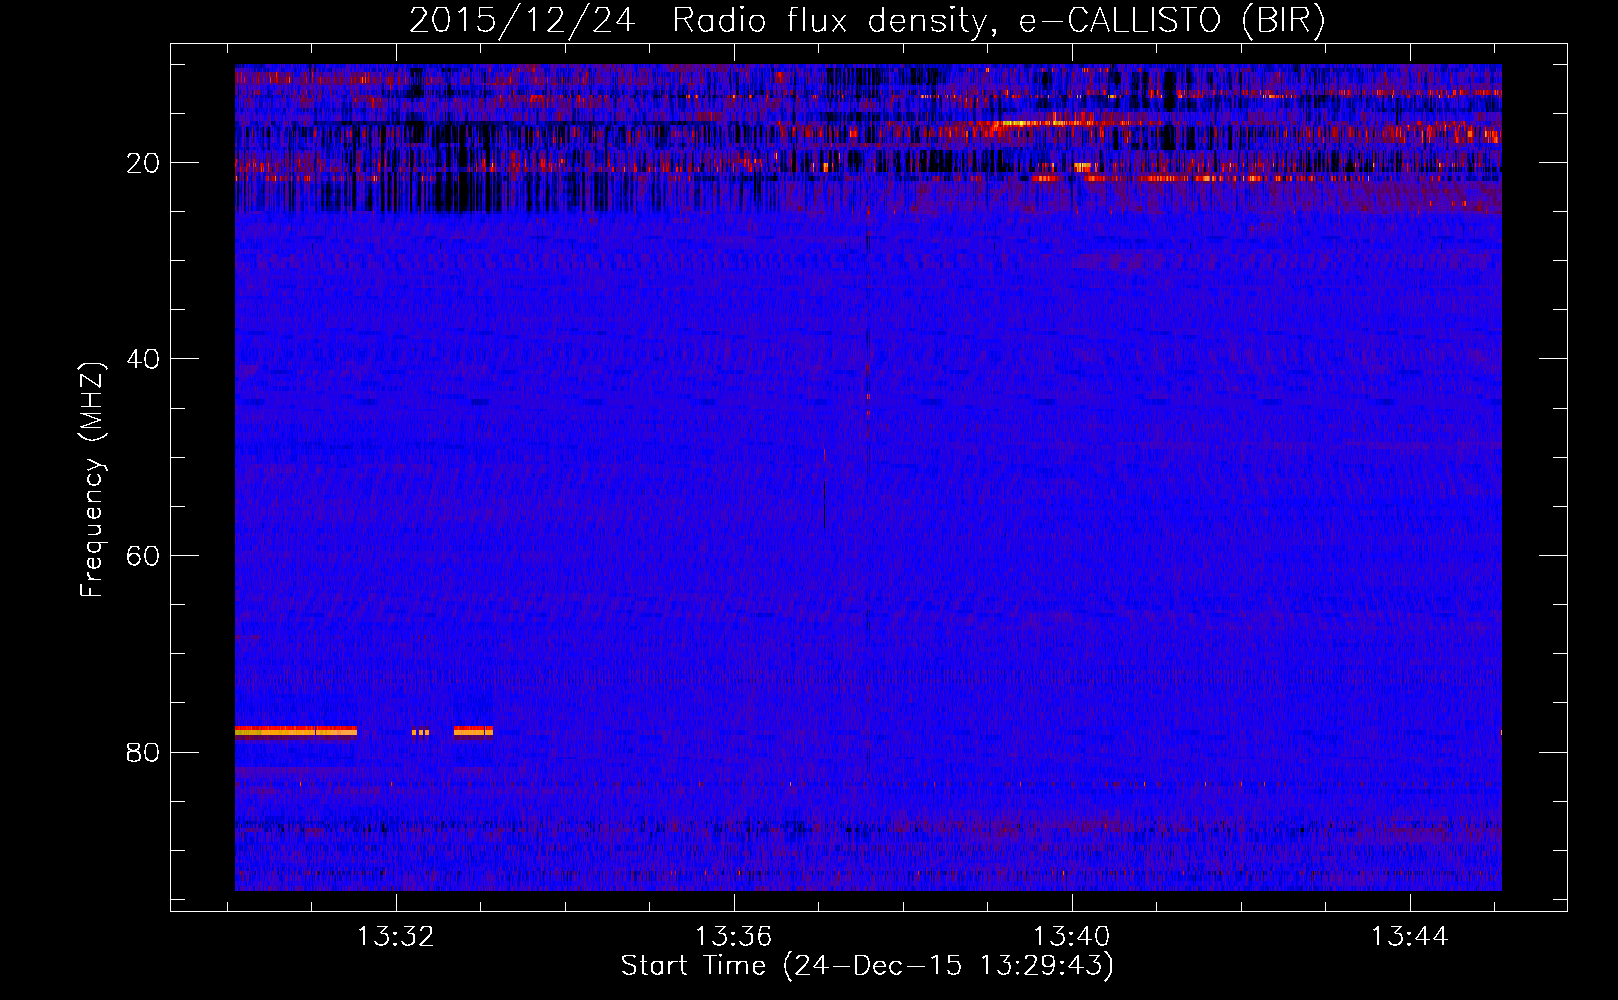Click the 13:44 time tick label
The image size is (1618, 1000).
click(1410, 936)
